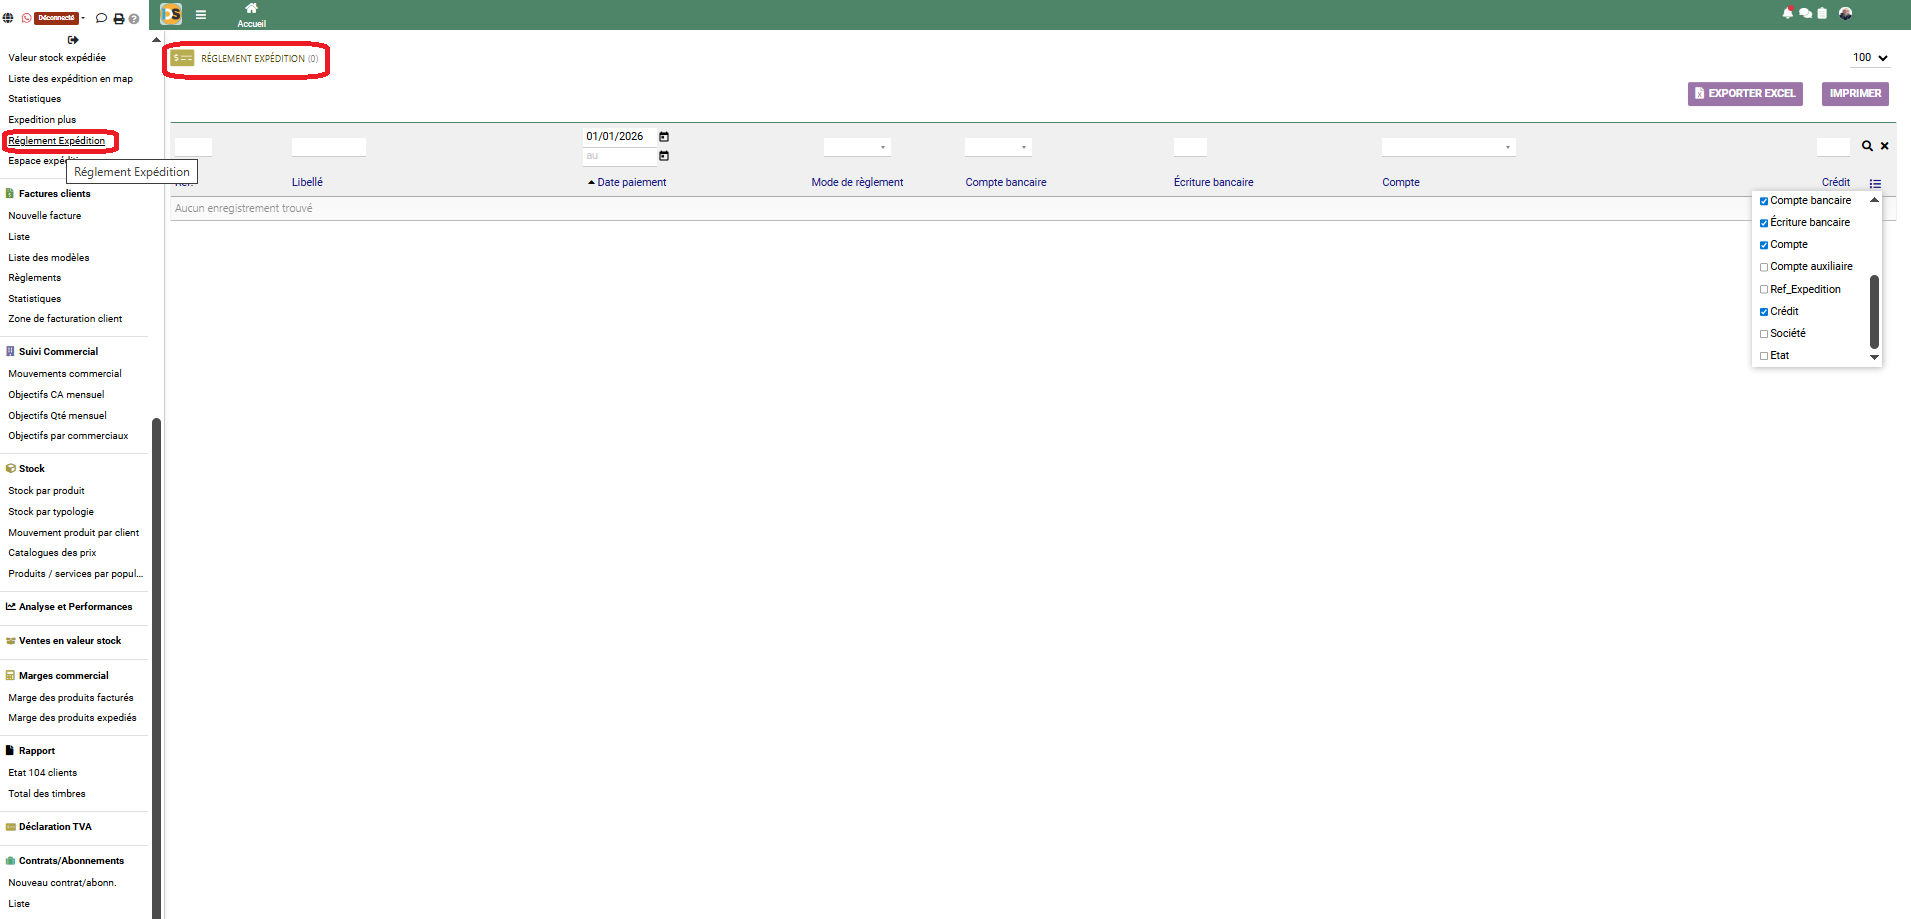This screenshot has height=919, width=1911.
Task: Expand the Compte filter dropdown
Action: (x=1448, y=147)
